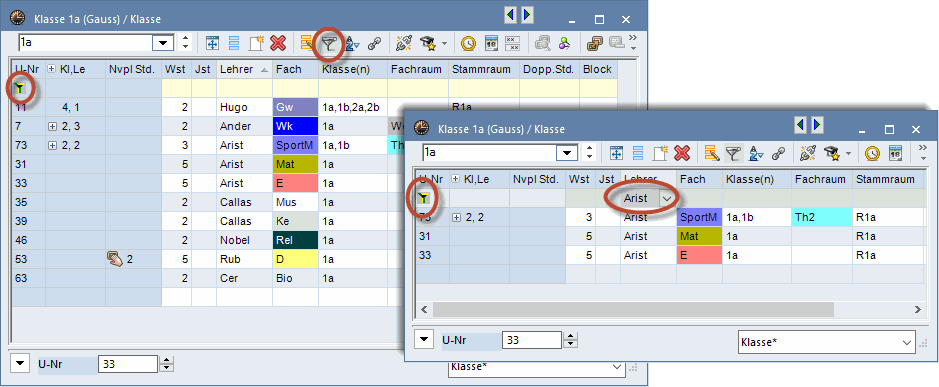Click graduation cap star icon in back window

428,43
